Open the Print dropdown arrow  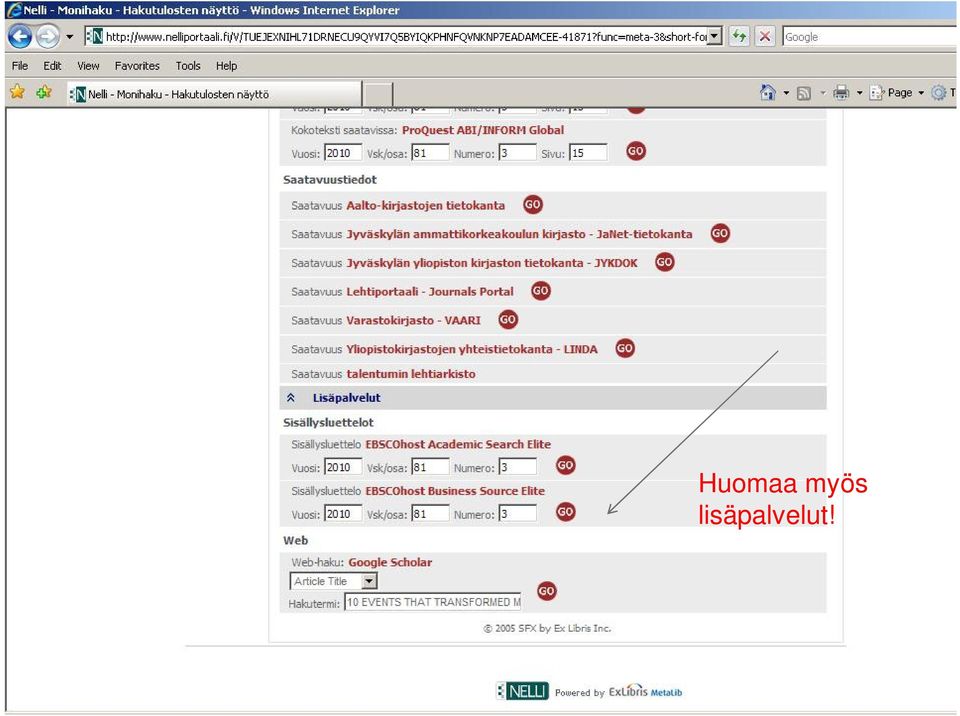860,93
